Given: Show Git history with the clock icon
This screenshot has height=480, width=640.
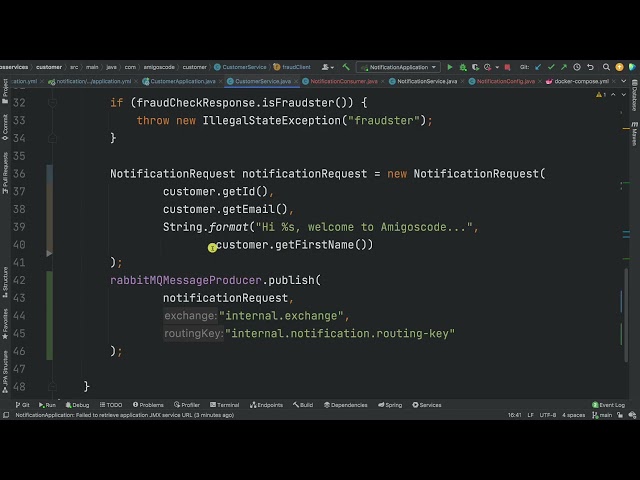Looking at the screenshot, I should click(577, 67).
